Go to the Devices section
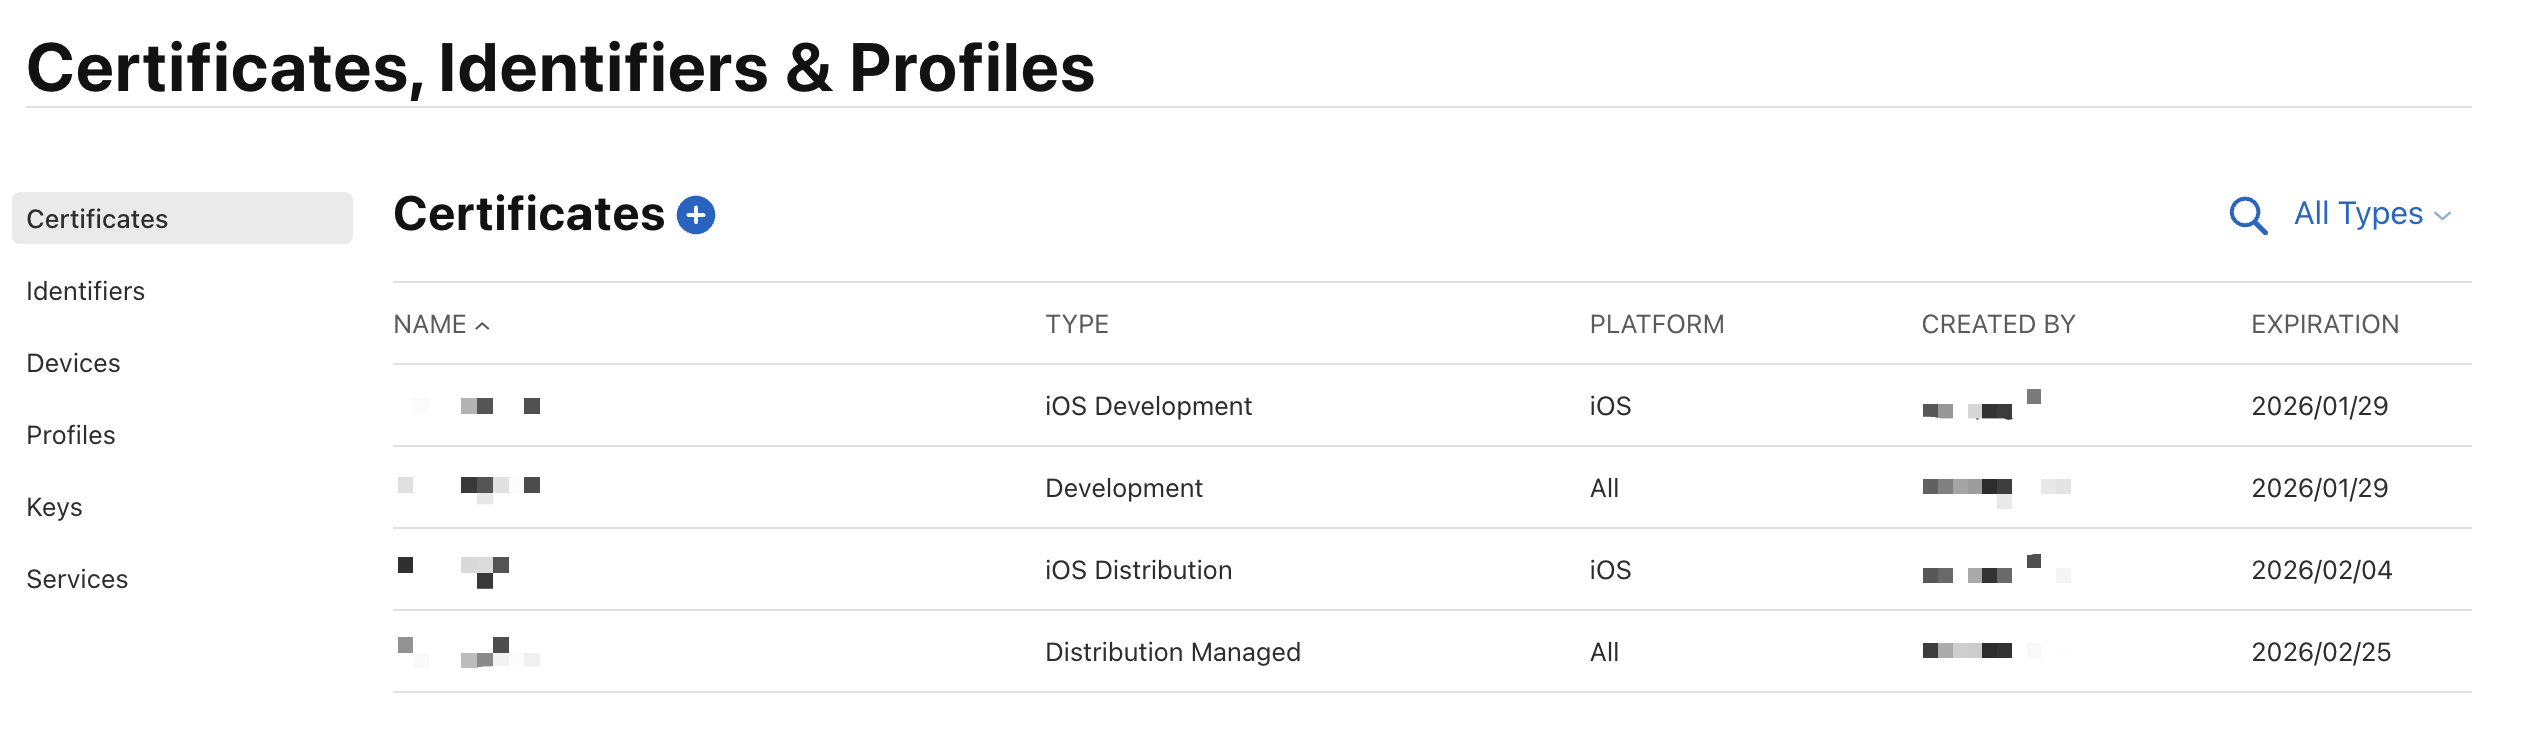 click(73, 363)
